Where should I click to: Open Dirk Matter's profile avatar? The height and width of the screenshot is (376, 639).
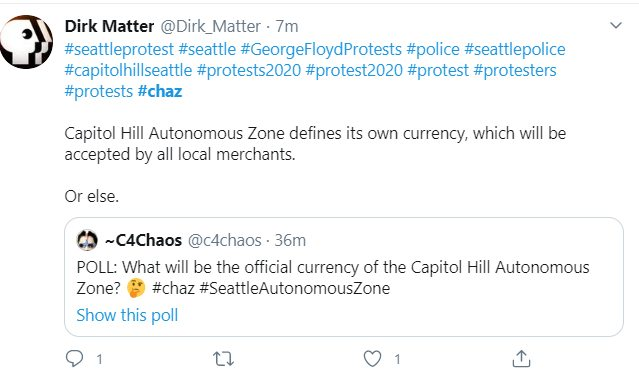(x=26, y=42)
